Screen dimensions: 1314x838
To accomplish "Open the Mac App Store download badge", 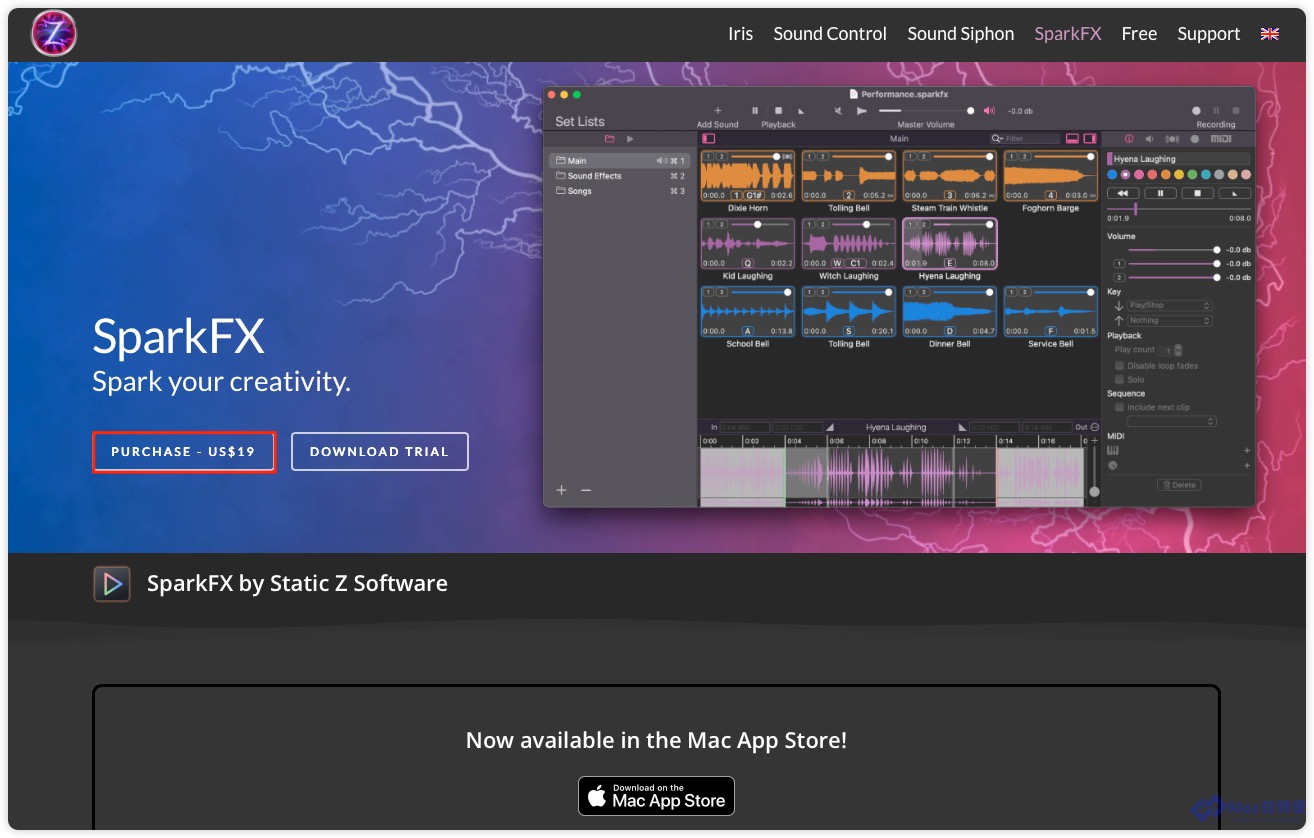I will tap(656, 796).
